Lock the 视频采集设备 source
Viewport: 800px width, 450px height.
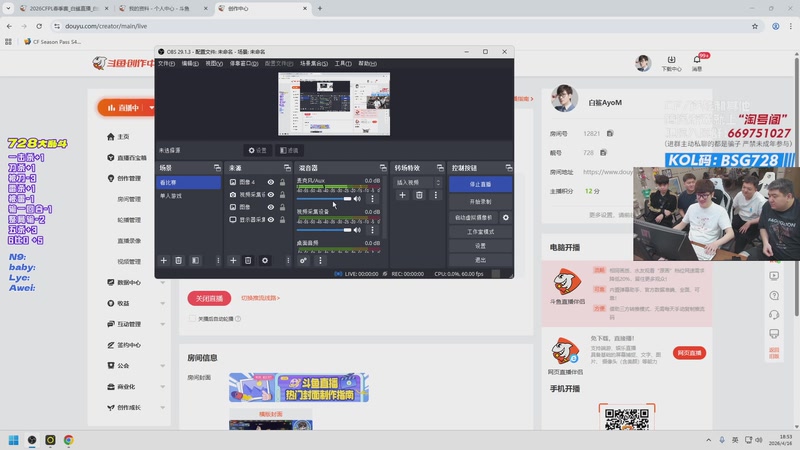282,194
